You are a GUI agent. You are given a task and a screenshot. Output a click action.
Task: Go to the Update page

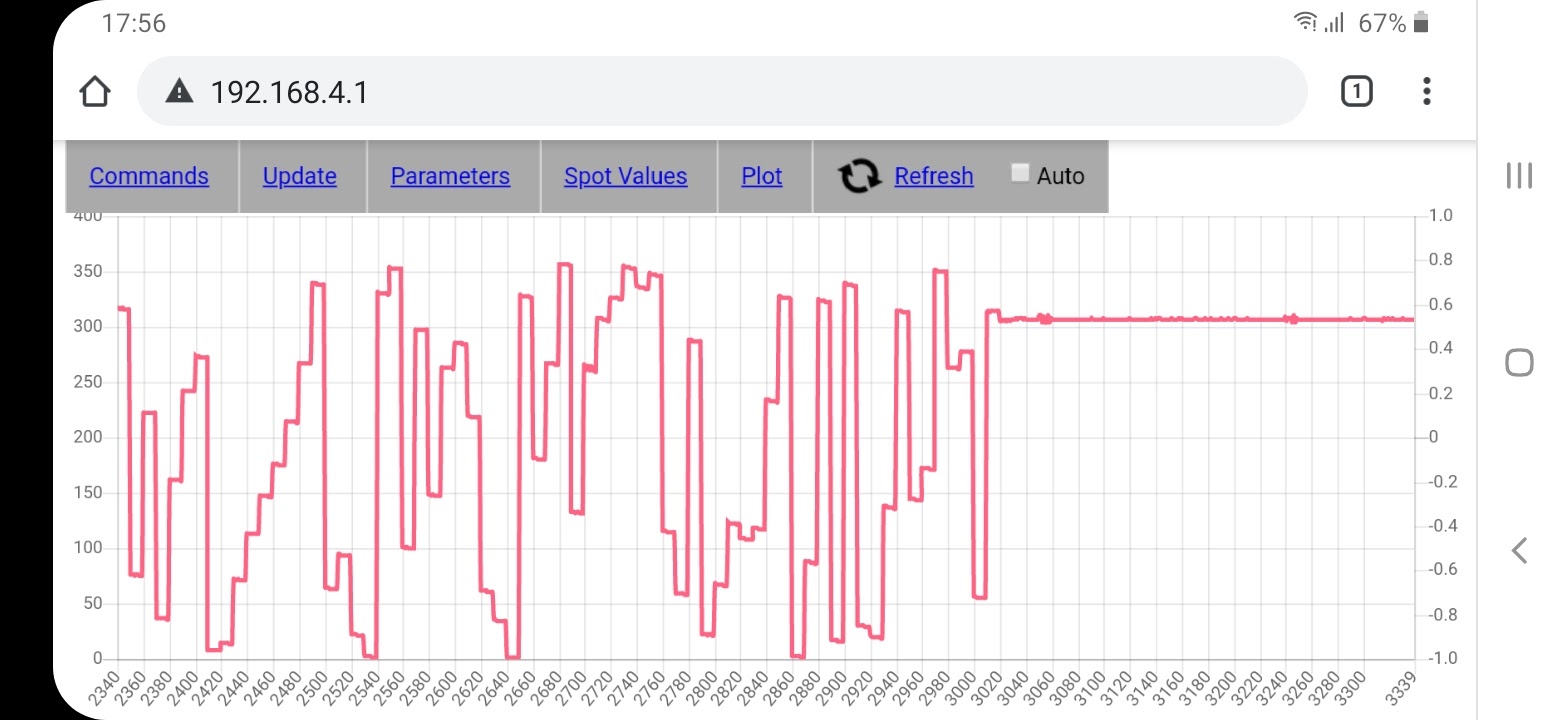tap(299, 176)
